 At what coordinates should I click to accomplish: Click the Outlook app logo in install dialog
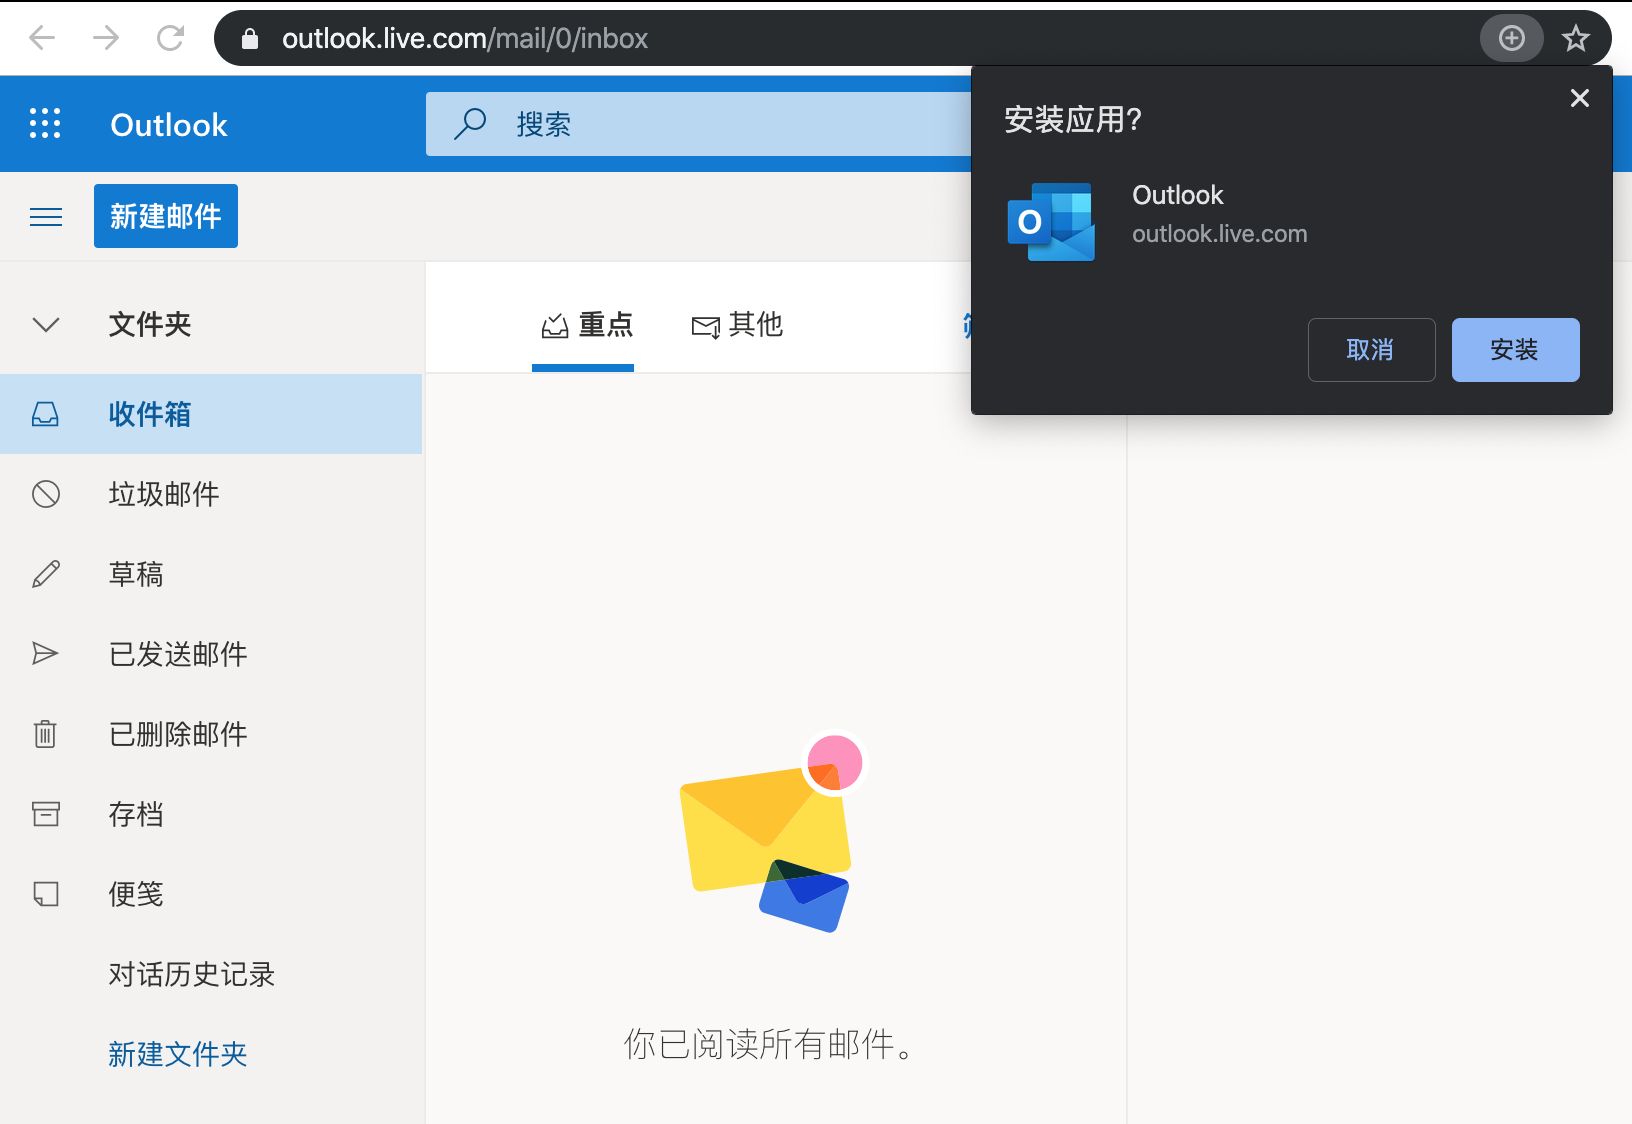pos(1051,222)
